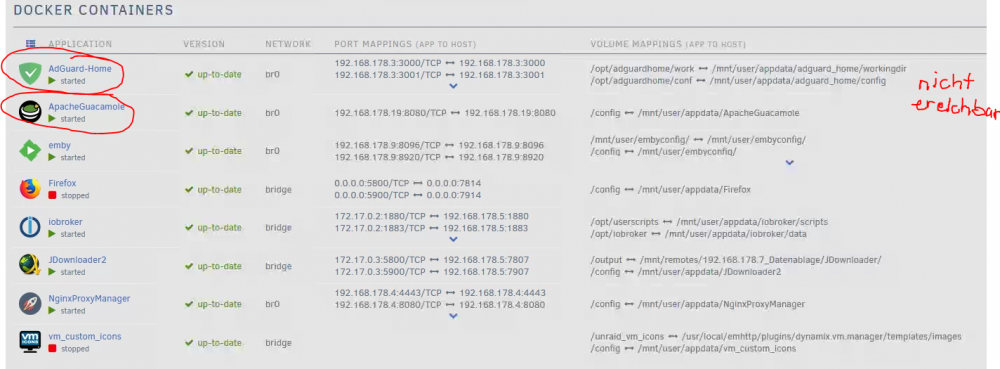
Task: Click the Network column header
Action: tap(288, 44)
